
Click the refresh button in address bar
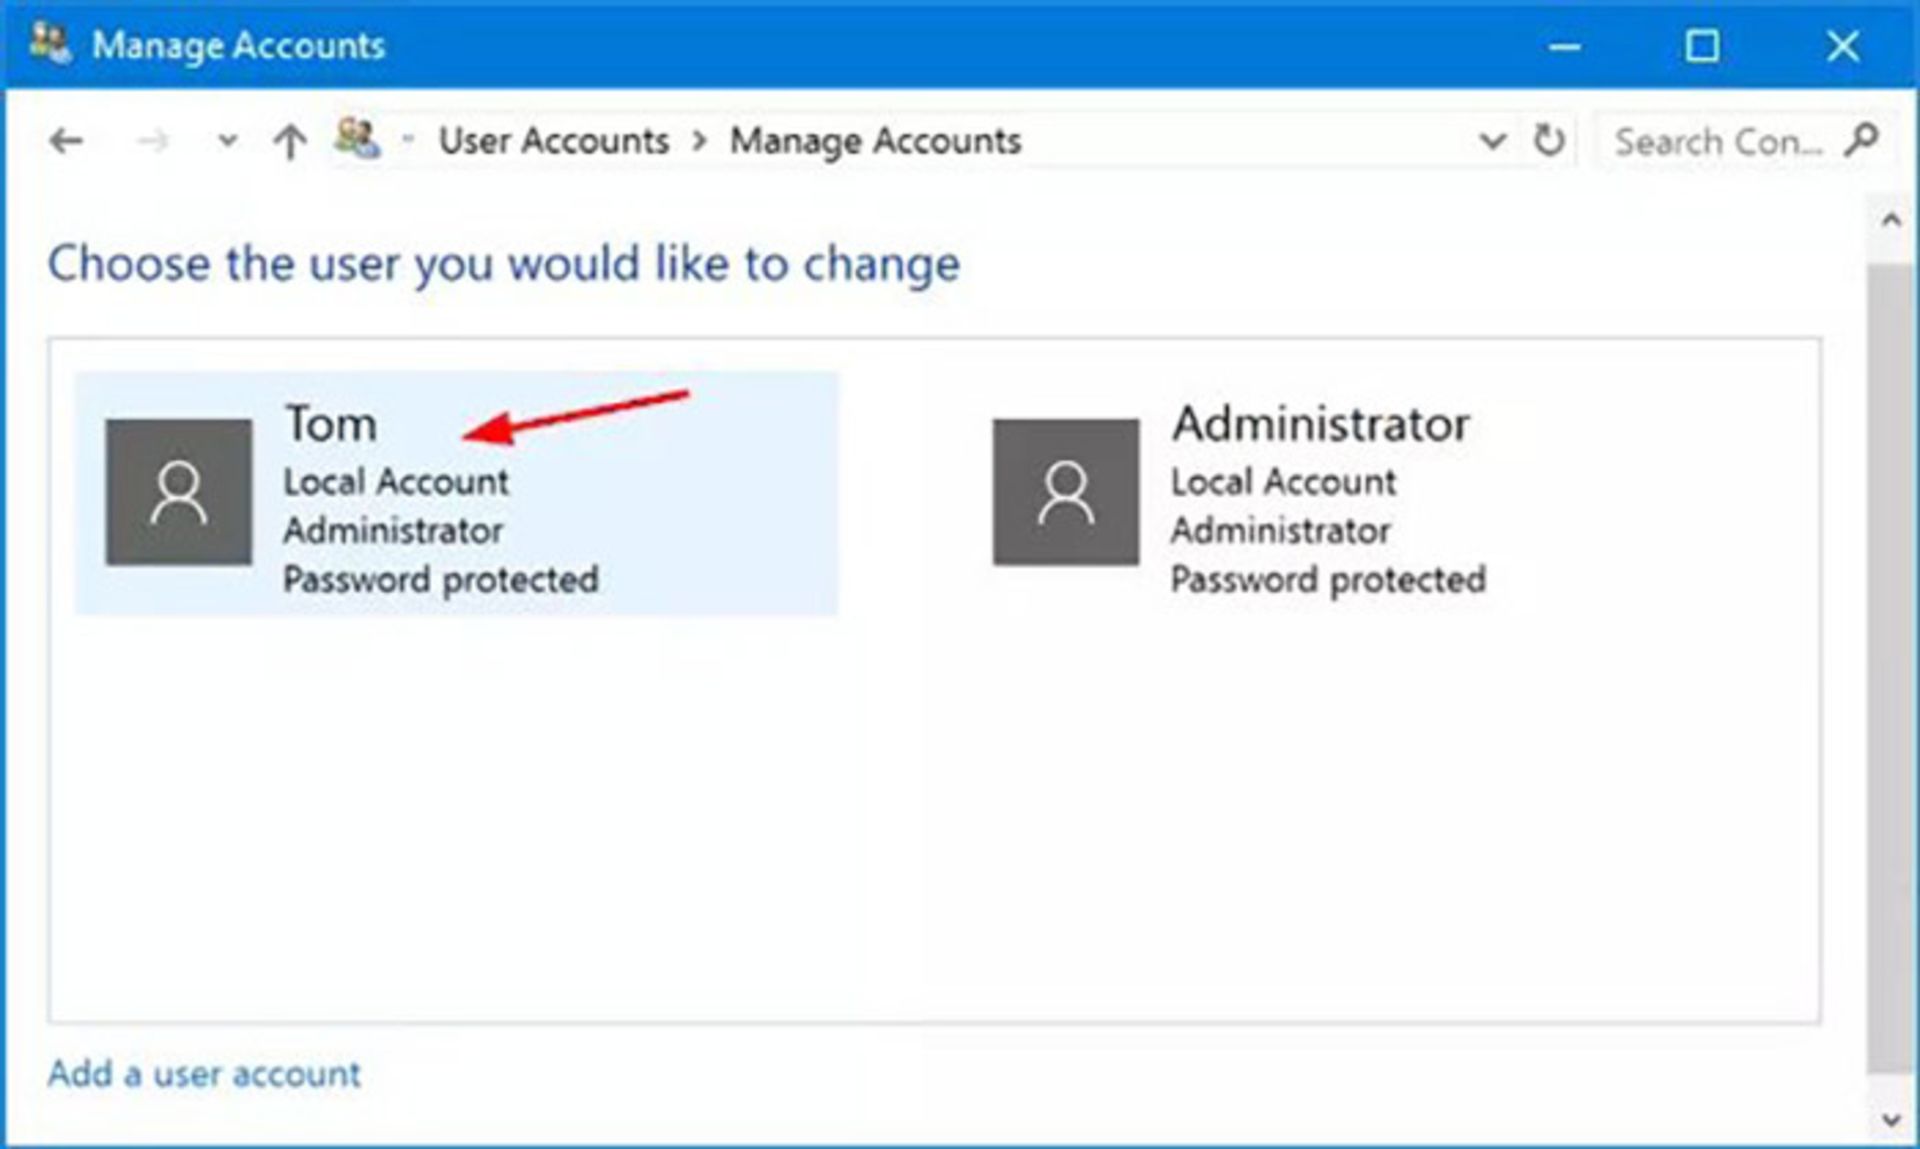click(1549, 141)
